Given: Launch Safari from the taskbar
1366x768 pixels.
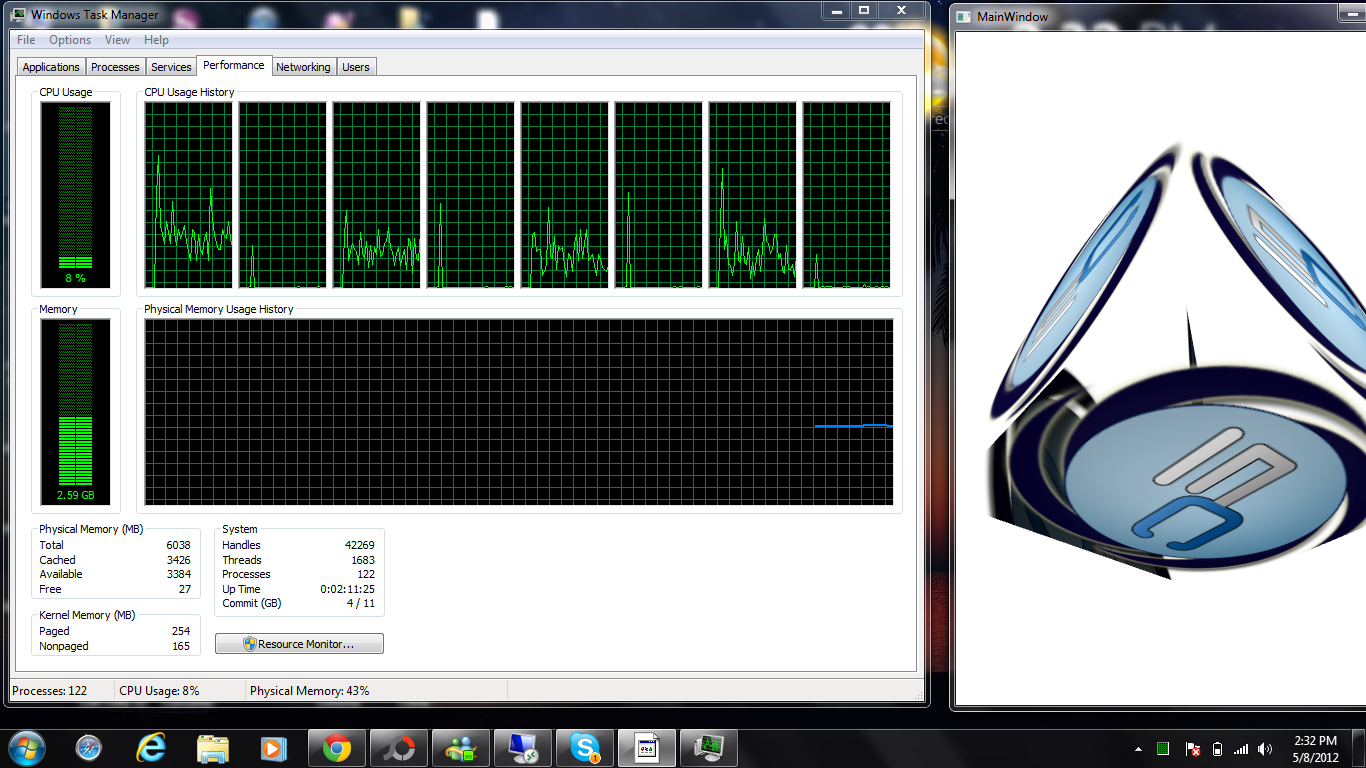Looking at the screenshot, I should [89, 747].
